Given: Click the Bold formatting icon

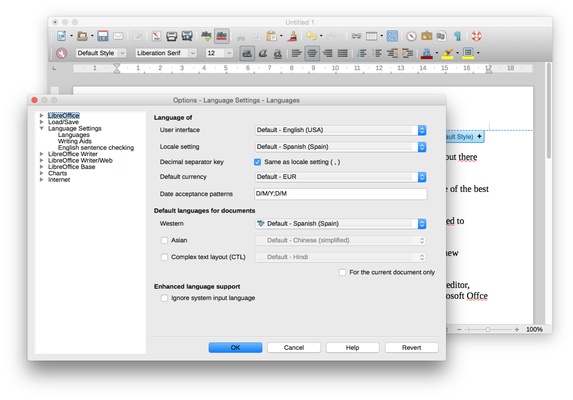Looking at the screenshot, I should (247, 53).
